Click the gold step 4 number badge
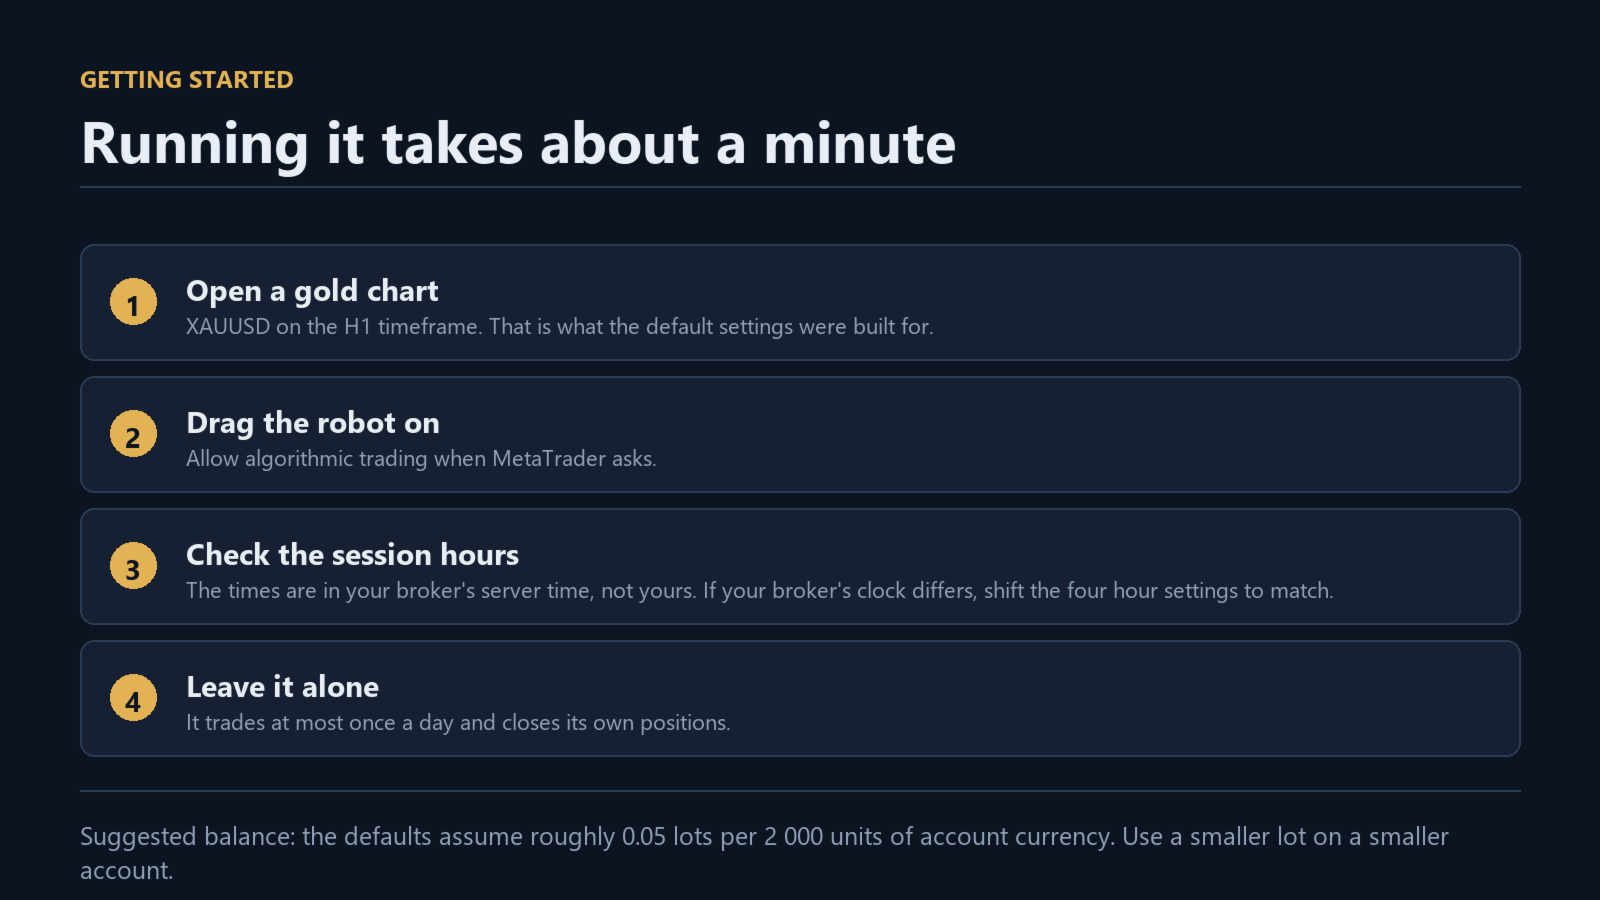 coord(133,699)
